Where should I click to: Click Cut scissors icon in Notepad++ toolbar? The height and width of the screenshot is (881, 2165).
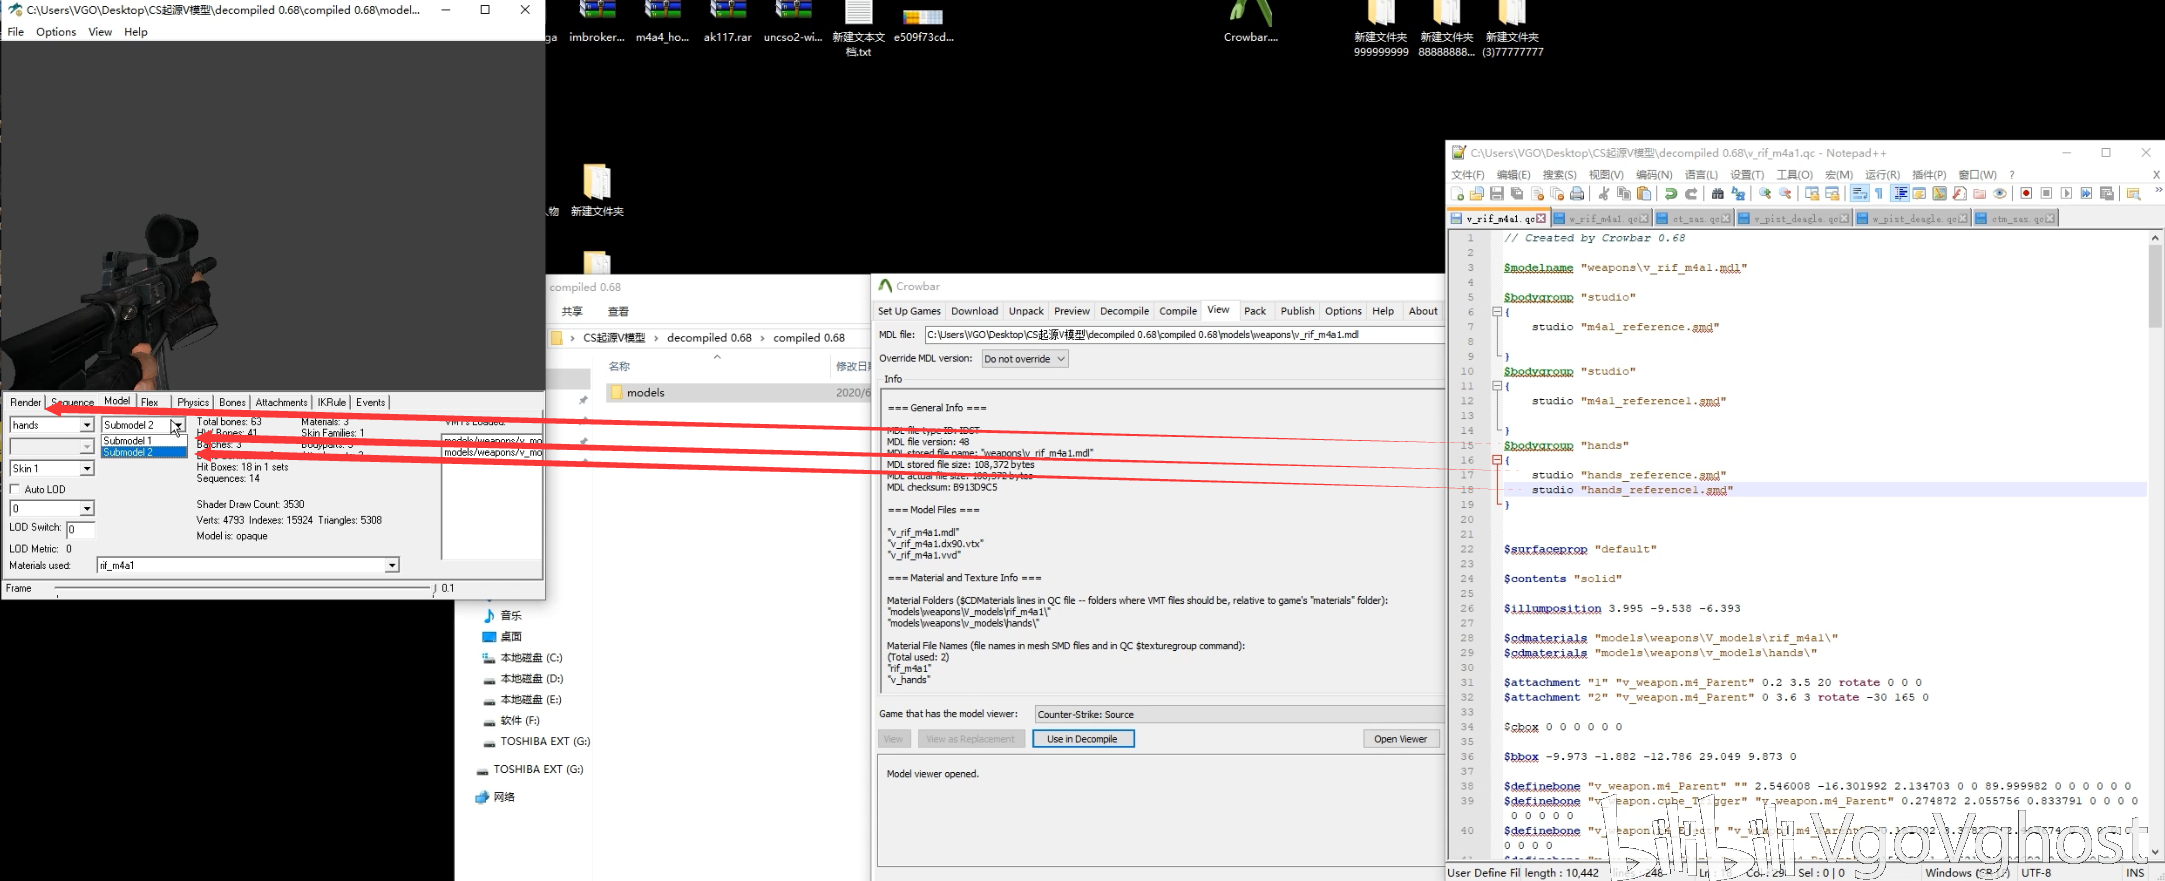click(x=1604, y=194)
